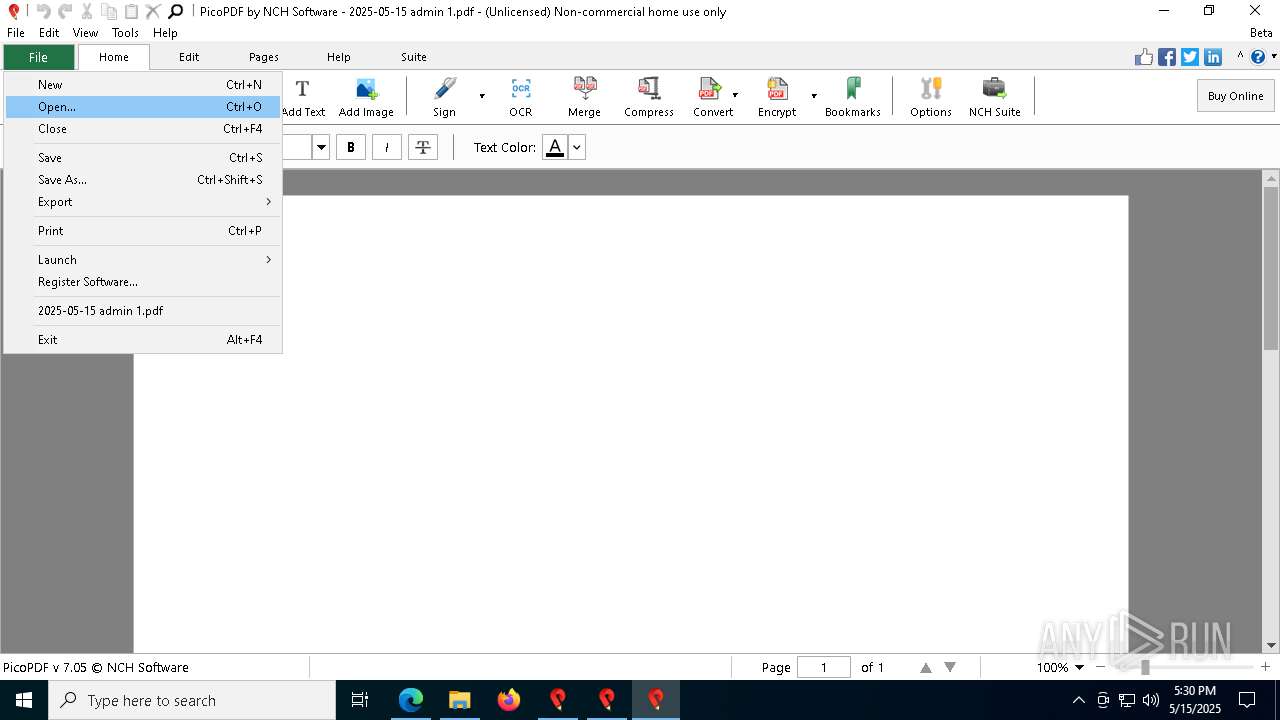Click the thumbs-up Like icon
This screenshot has height=720, width=1280.
(1144, 57)
